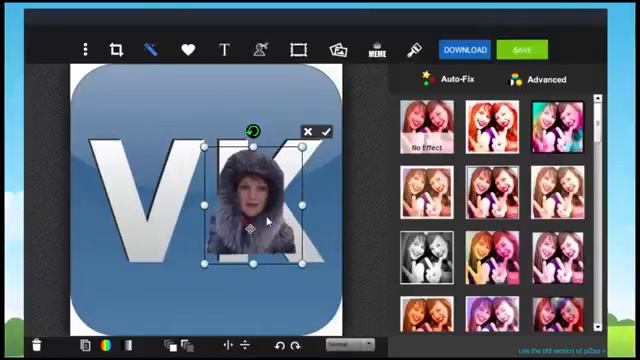Delete the object with trash icon
The width and height of the screenshot is (640, 360).
coord(37,345)
